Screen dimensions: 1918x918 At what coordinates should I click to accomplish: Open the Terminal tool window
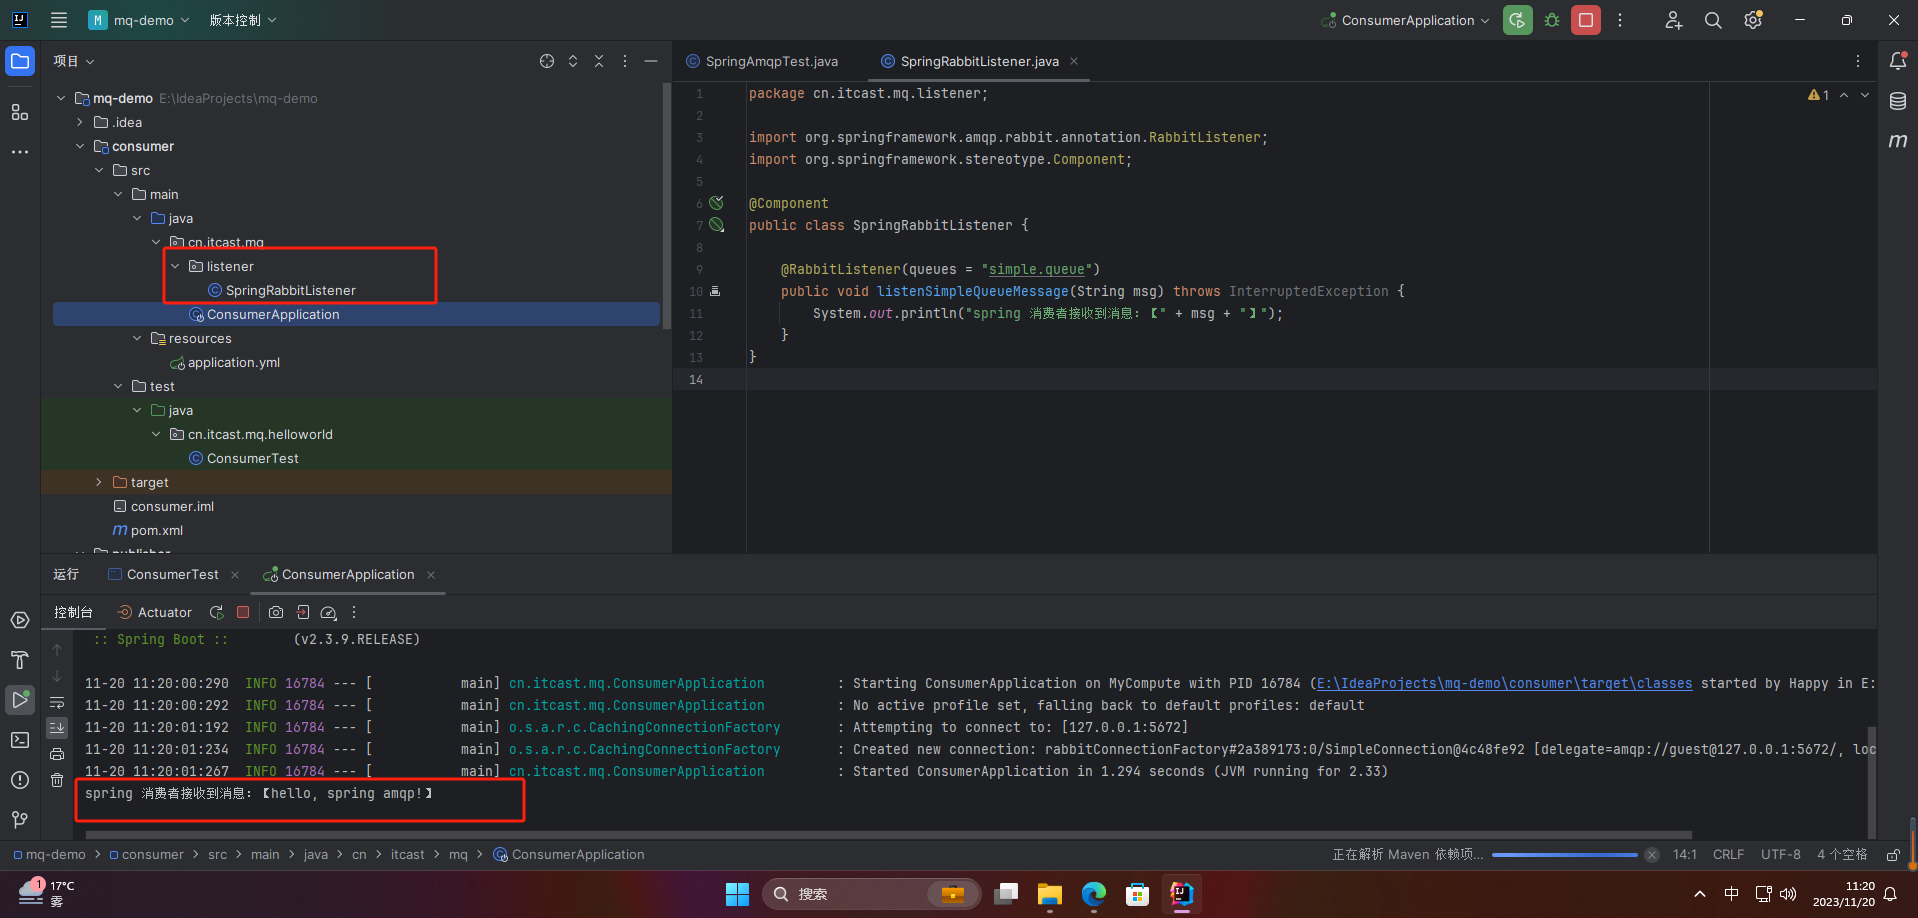(x=20, y=740)
